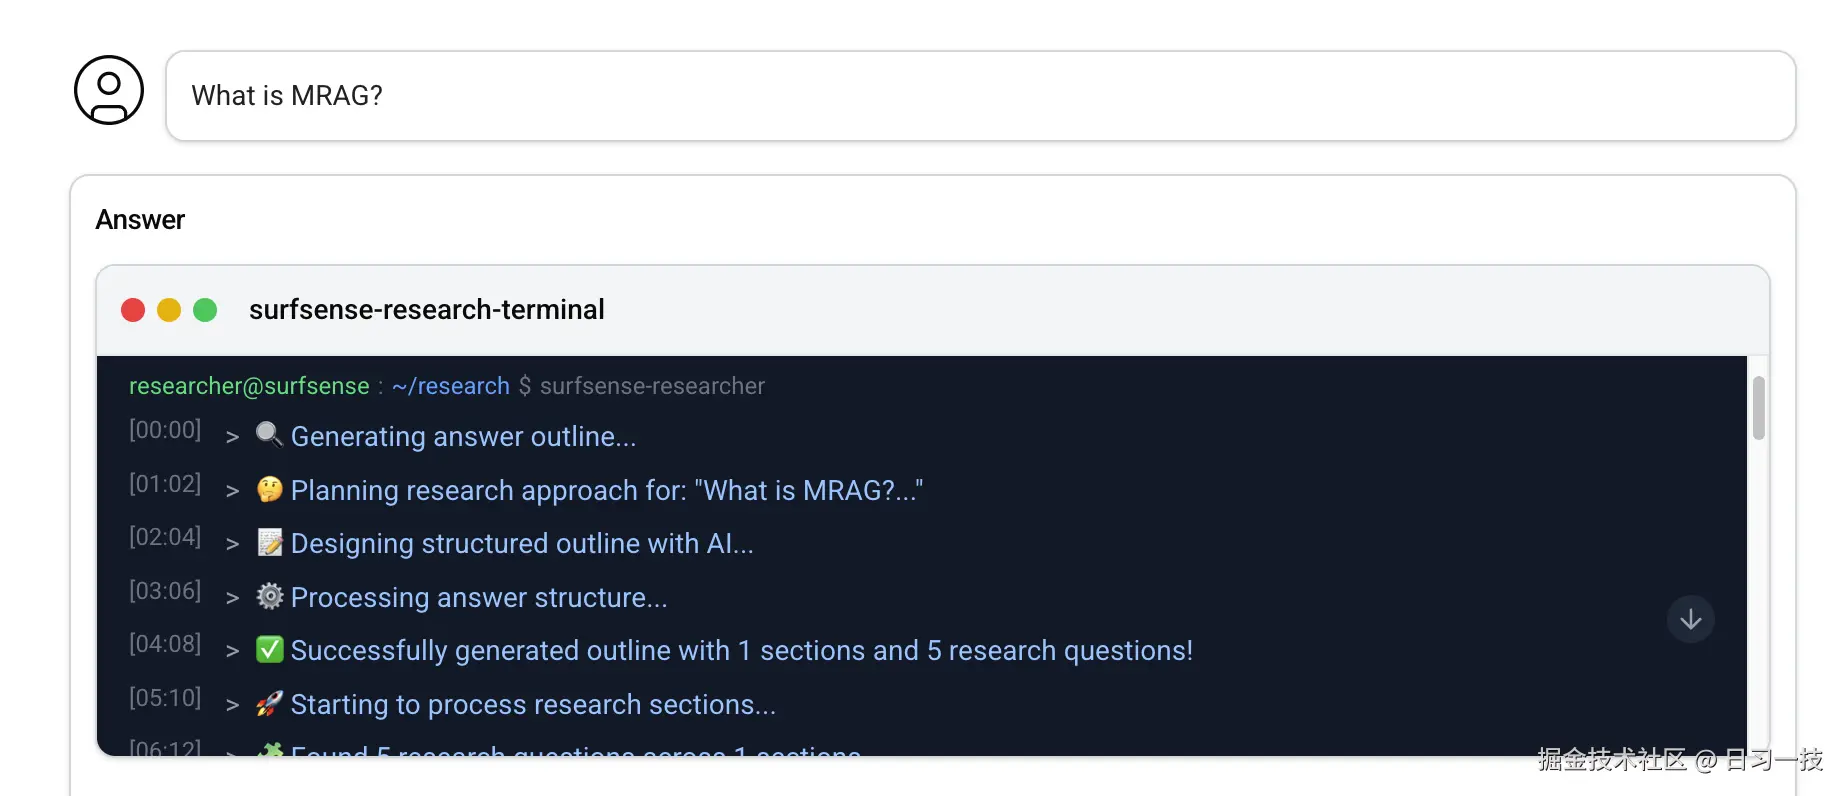Click the gear icon for processing answer structure
The width and height of the screenshot is (1846, 796).
pos(268,596)
